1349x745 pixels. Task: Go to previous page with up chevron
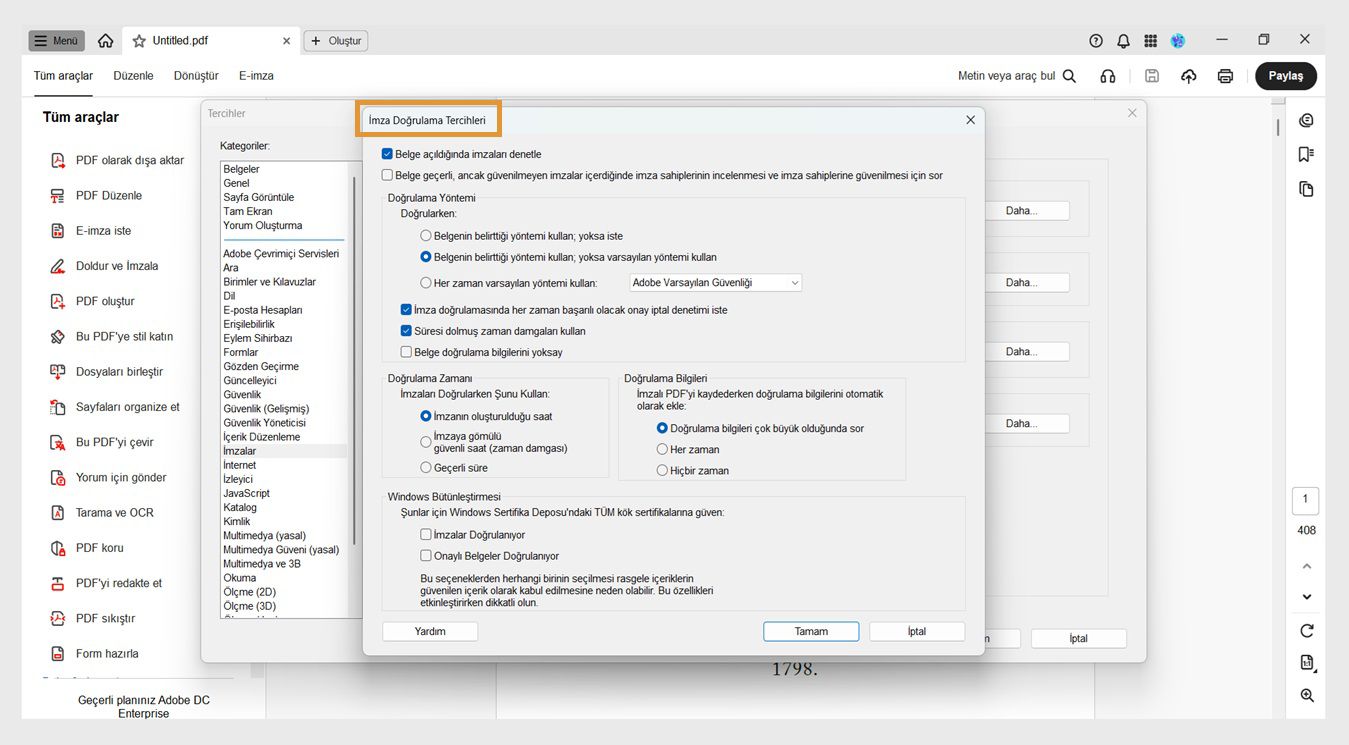(x=1306, y=566)
